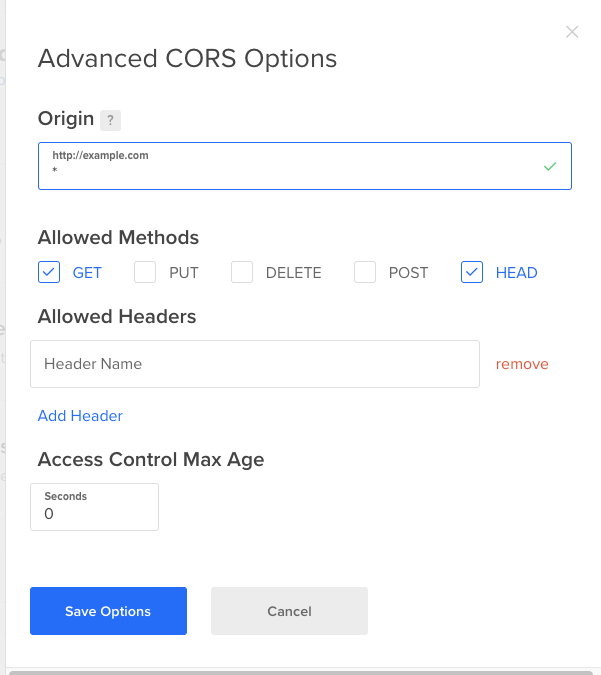Focus the Origin input field

coord(305,166)
